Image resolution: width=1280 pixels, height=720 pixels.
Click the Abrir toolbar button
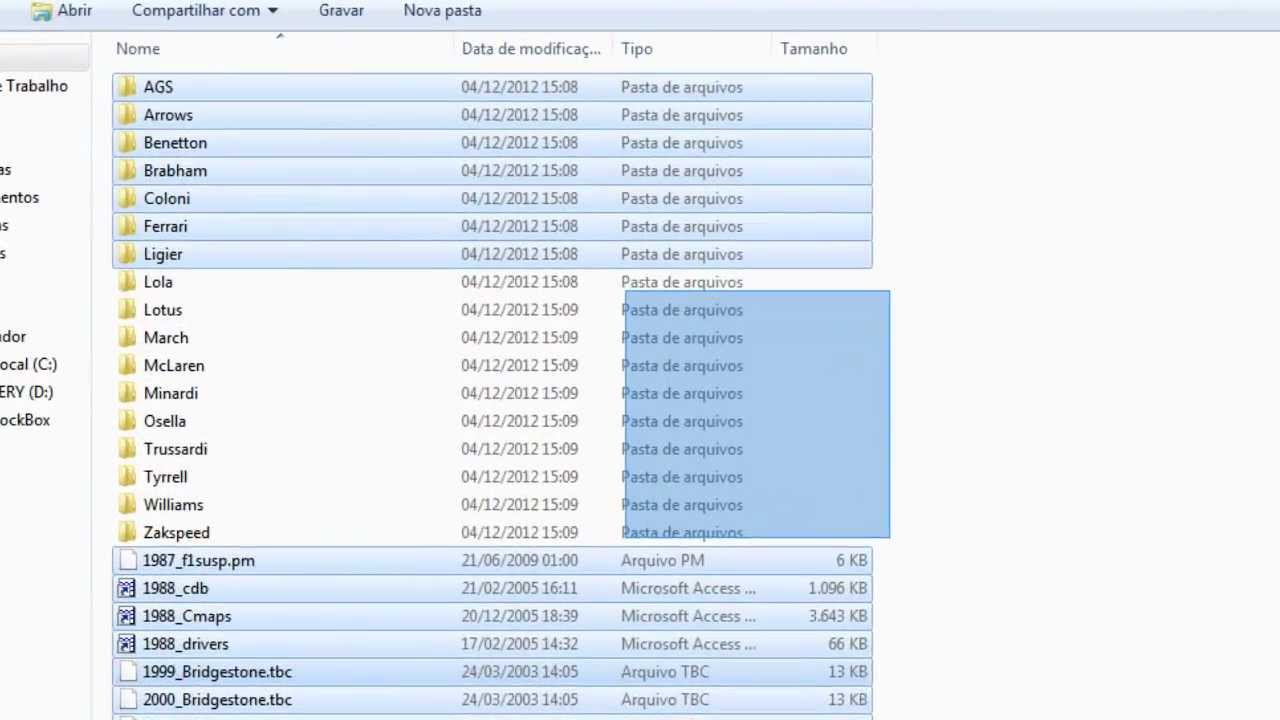(x=62, y=11)
